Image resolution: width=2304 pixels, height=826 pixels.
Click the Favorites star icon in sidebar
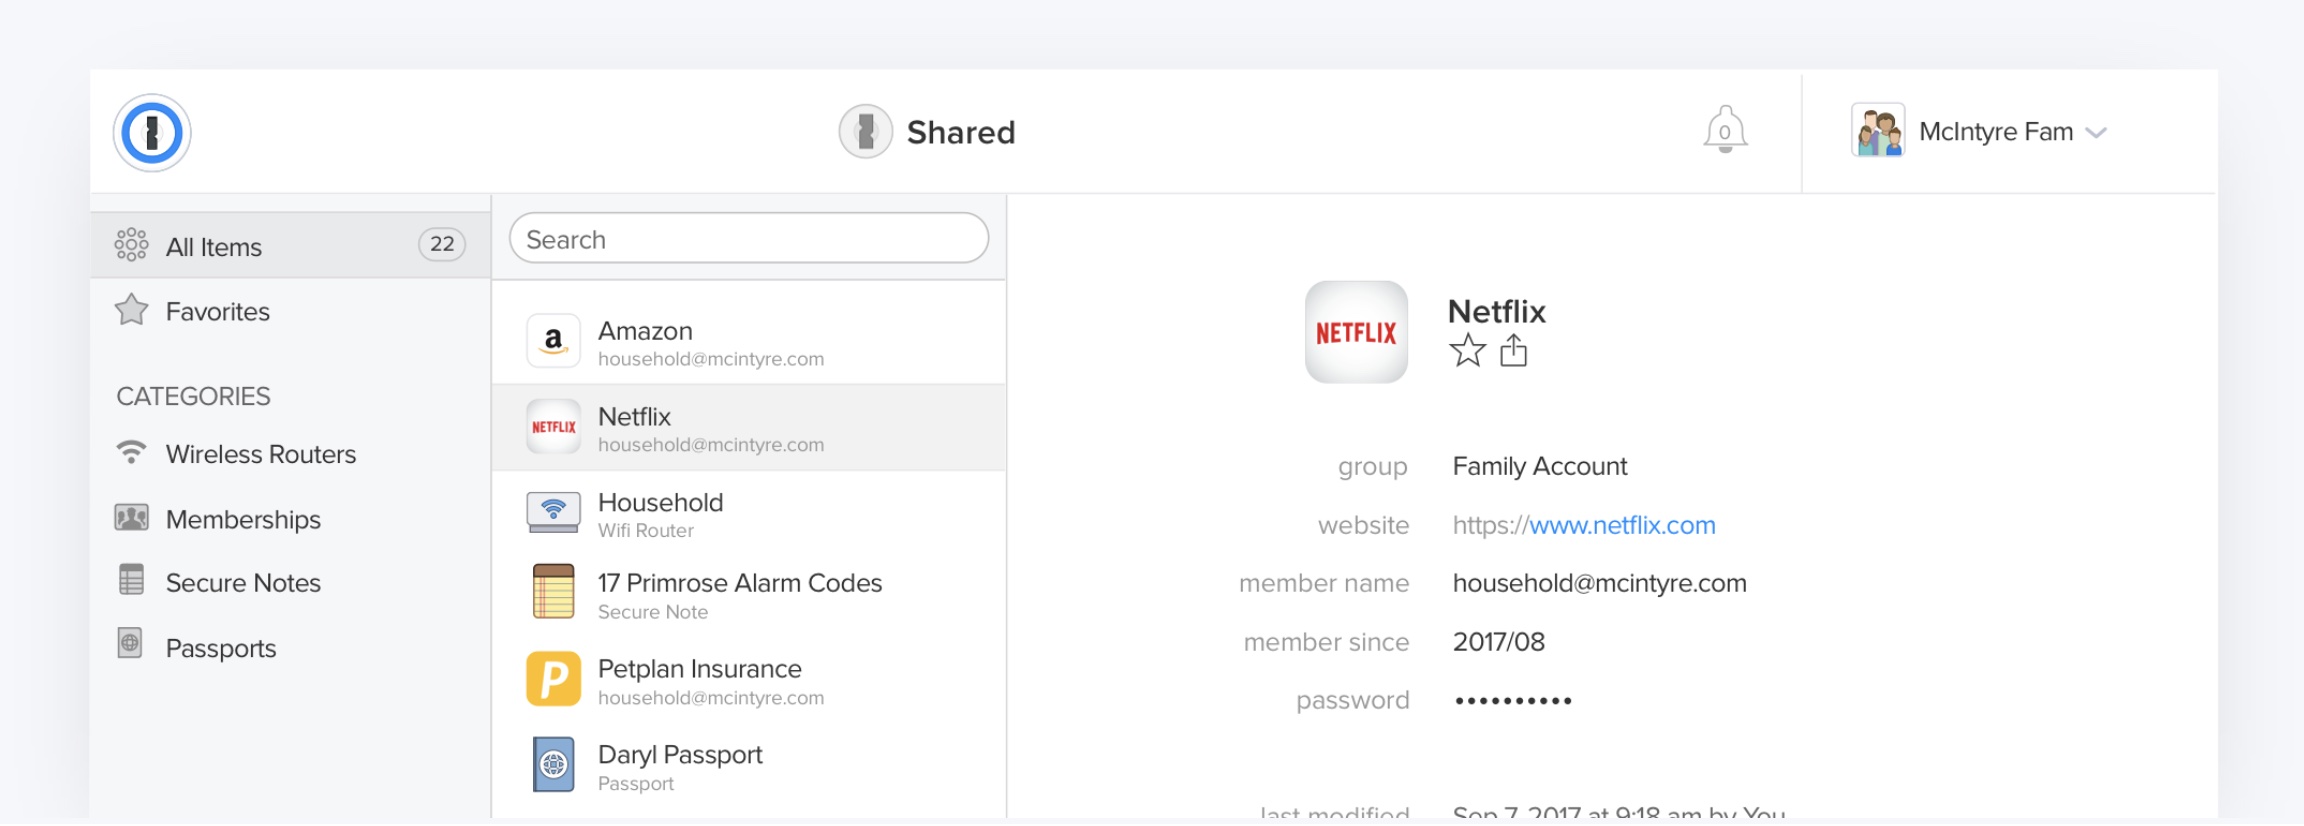tap(131, 310)
